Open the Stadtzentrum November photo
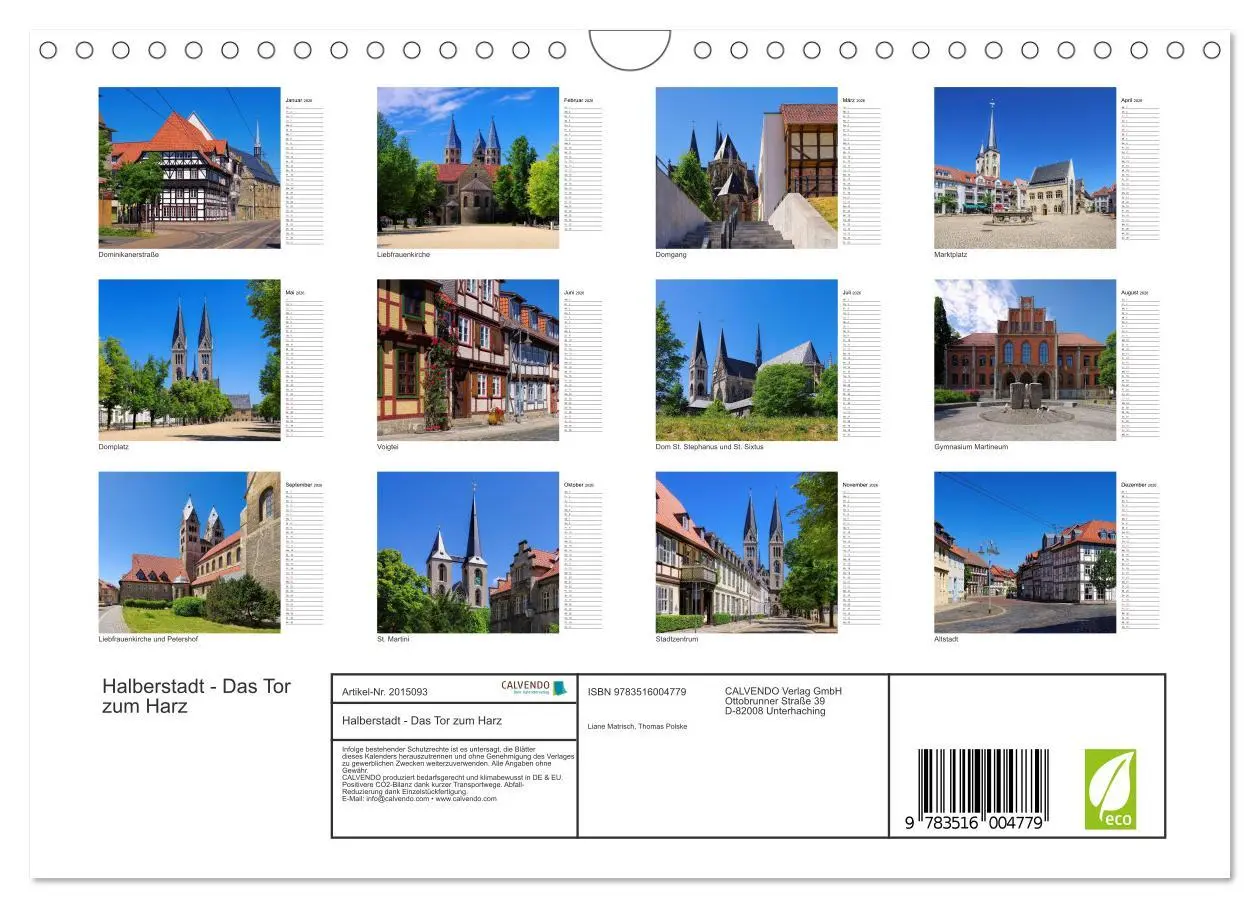This screenshot has height=908, width=1260. click(x=747, y=552)
